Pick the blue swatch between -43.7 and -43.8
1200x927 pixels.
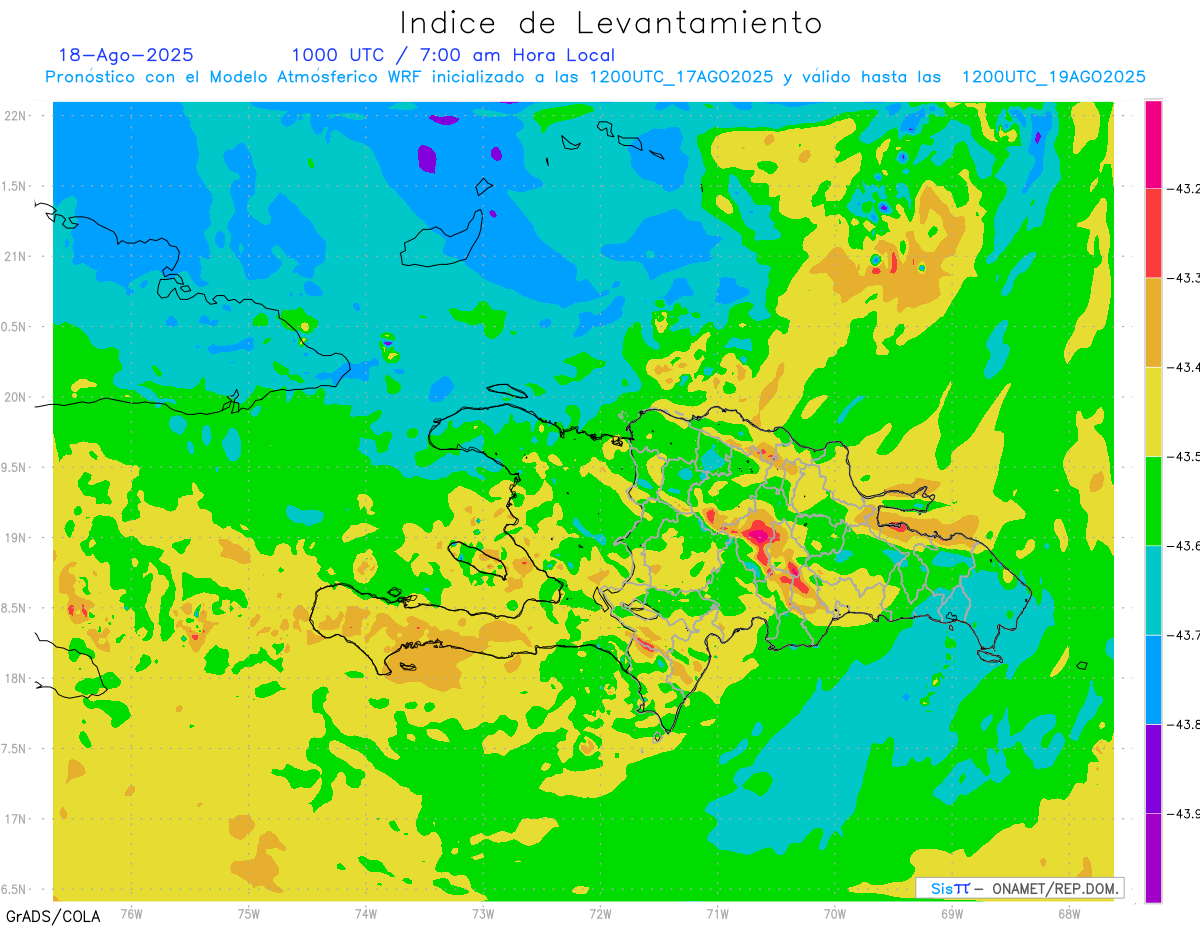click(x=1153, y=679)
